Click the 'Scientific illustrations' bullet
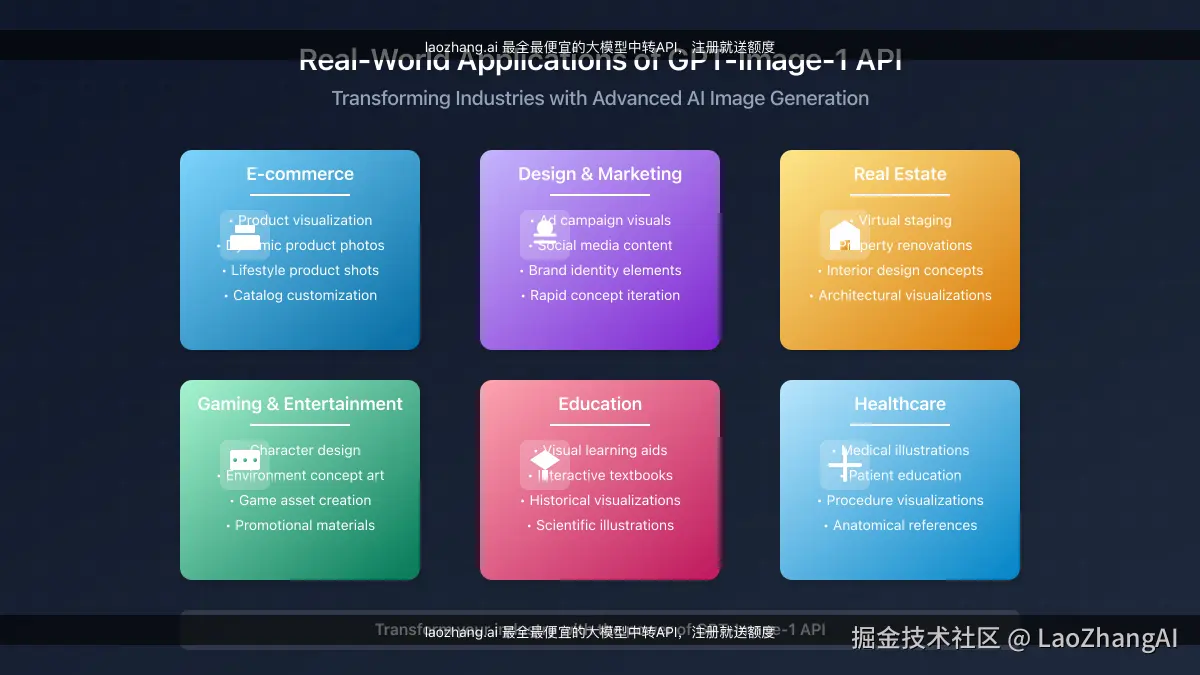 point(600,525)
